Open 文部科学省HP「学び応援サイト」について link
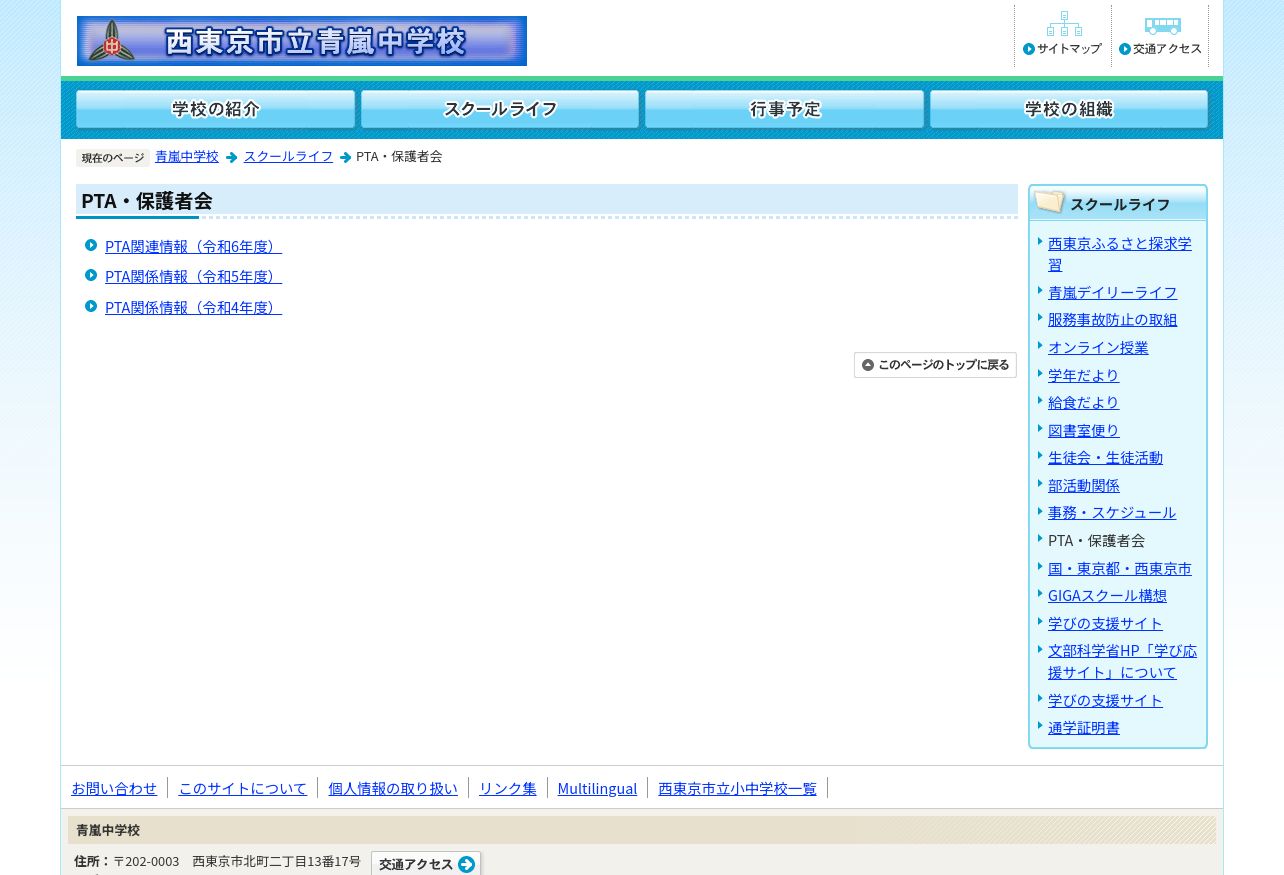1284x875 pixels. coord(1122,661)
